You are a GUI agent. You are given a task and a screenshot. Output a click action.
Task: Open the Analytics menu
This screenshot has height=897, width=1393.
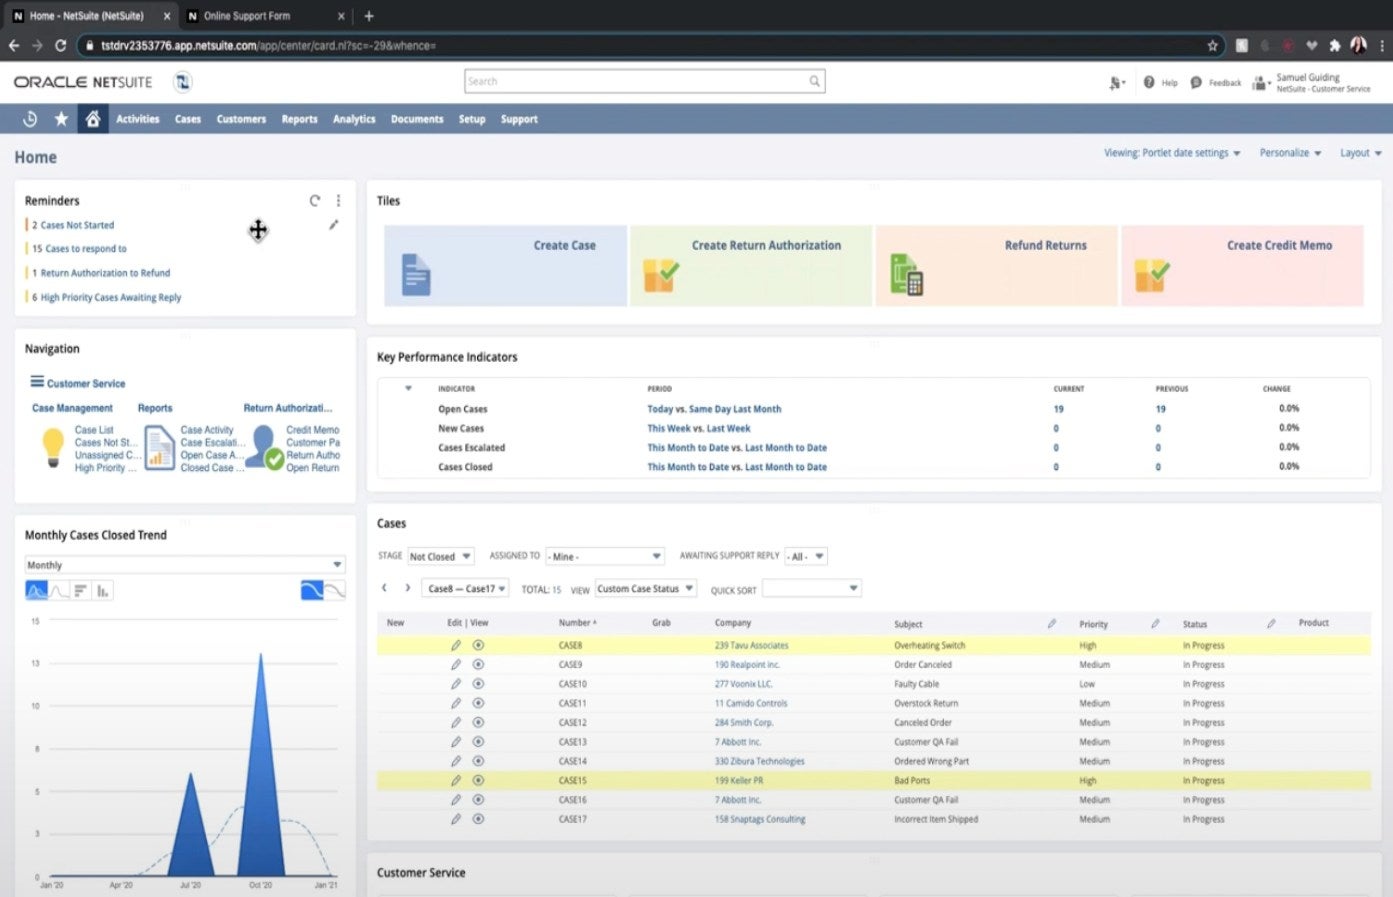354,119
